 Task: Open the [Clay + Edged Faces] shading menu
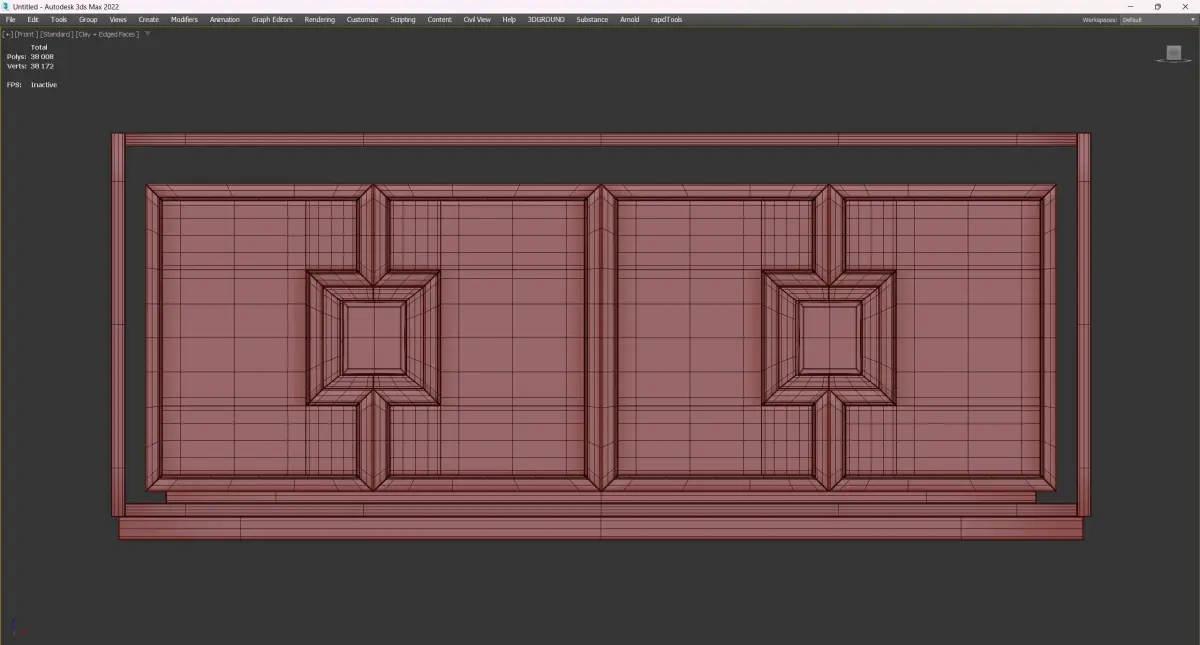108,34
